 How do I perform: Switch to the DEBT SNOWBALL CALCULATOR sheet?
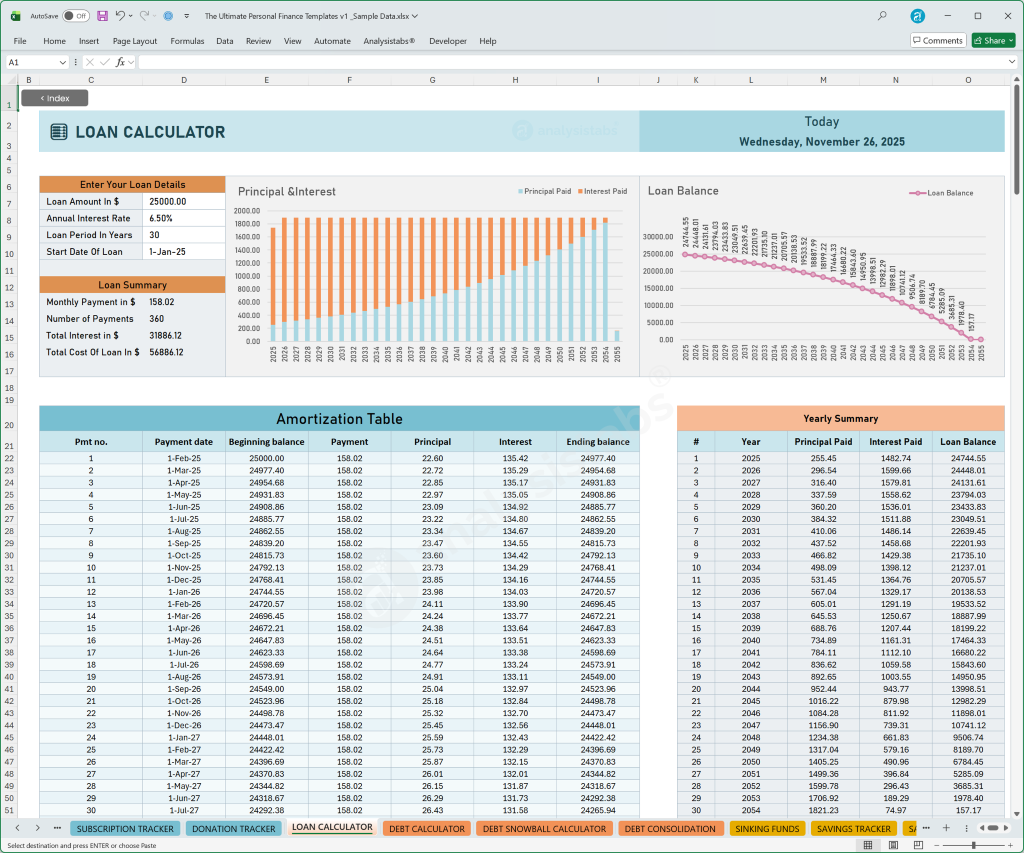pos(544,828)
